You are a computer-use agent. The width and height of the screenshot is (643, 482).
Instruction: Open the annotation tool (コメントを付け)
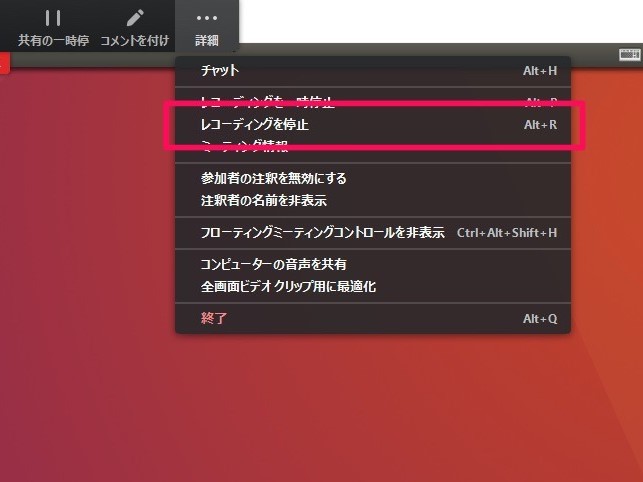click(135, 27)
